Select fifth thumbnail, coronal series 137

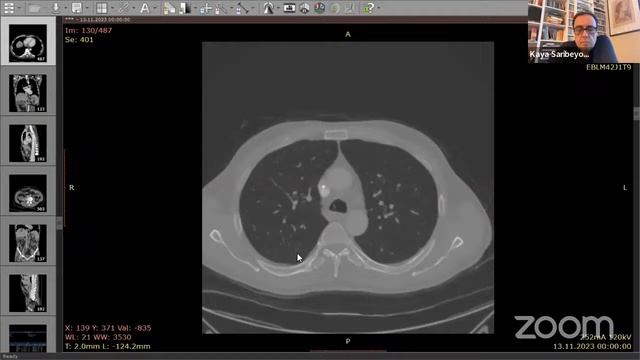tap(28, 243)
